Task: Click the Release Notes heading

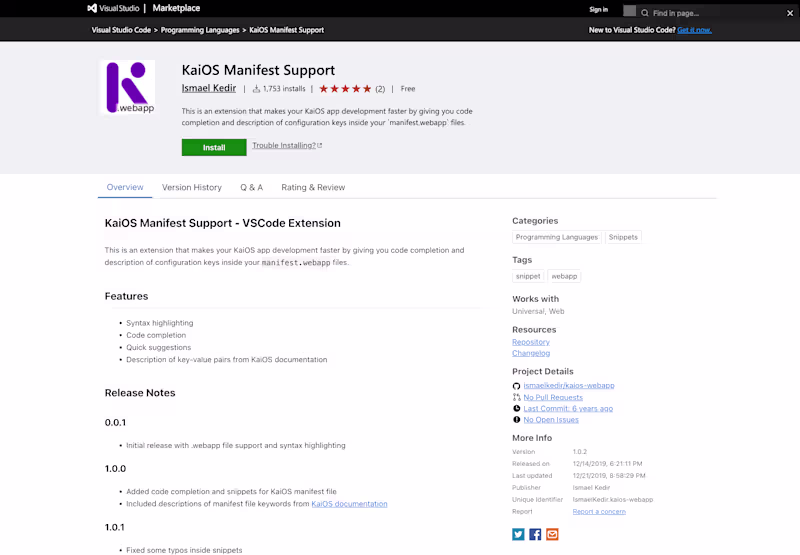Action: [x=140, y=393]
